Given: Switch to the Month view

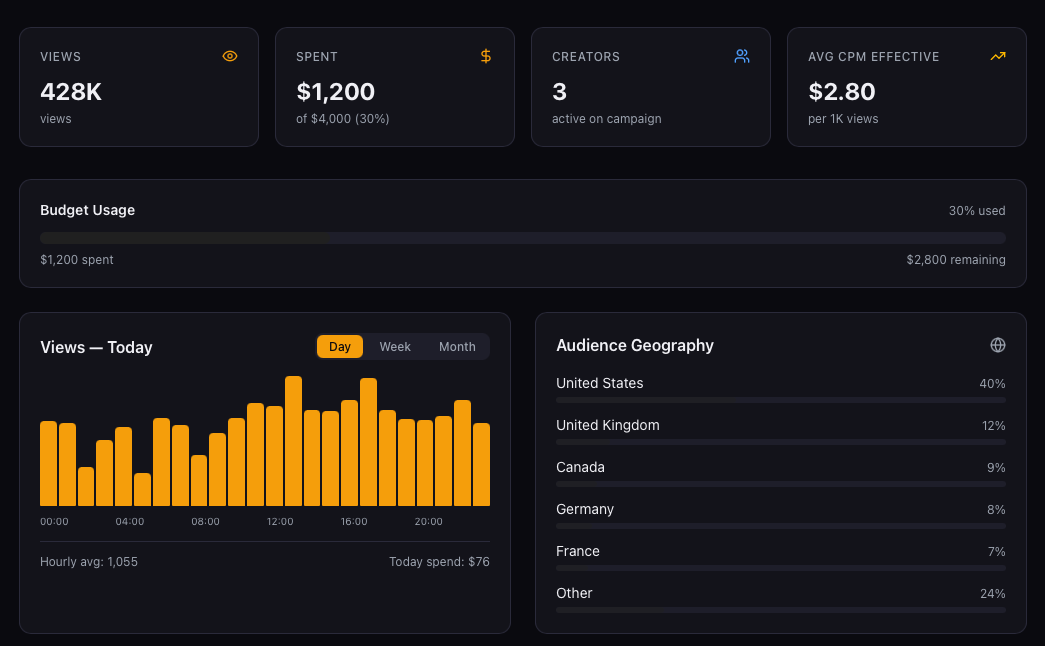Looking at the screenshot, I should click(457, 346).
